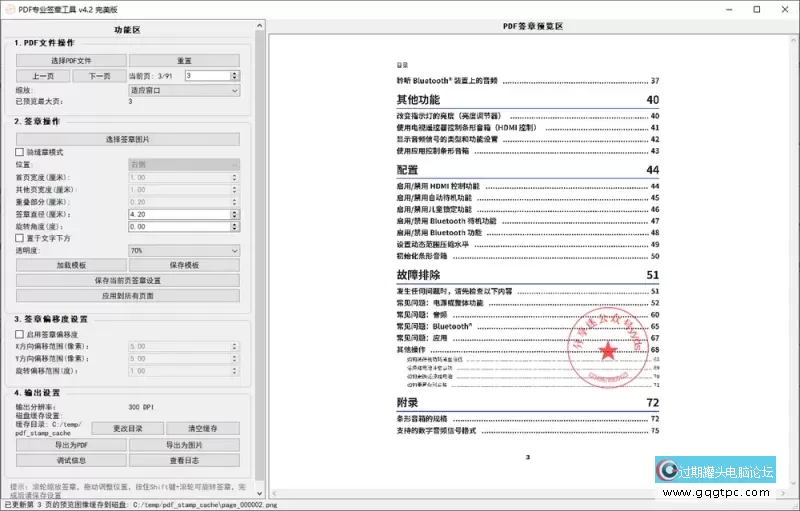Click the 查看日志 button
This screenshot has height=511, width=800.
184,461
